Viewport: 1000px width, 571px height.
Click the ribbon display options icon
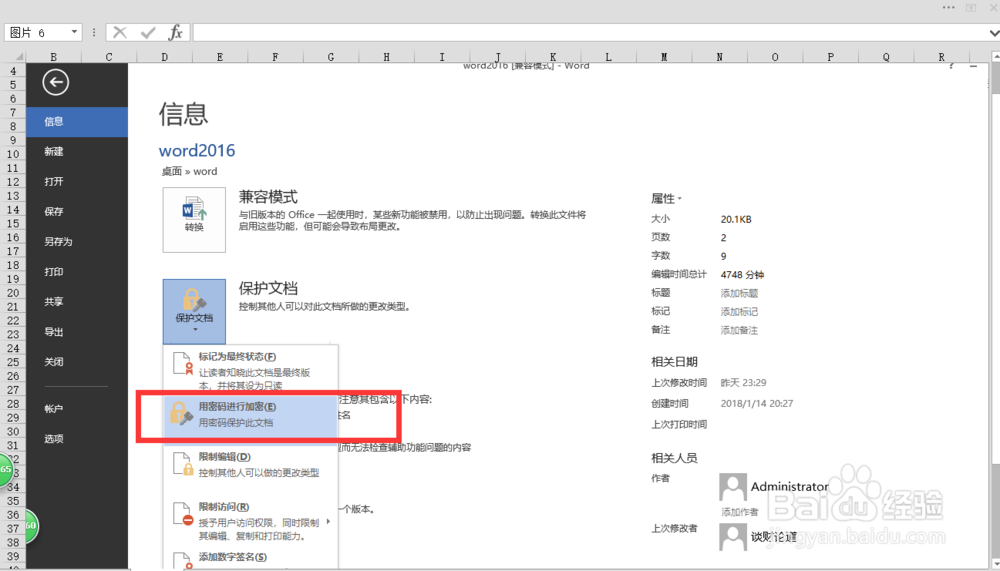coord(971,8)
